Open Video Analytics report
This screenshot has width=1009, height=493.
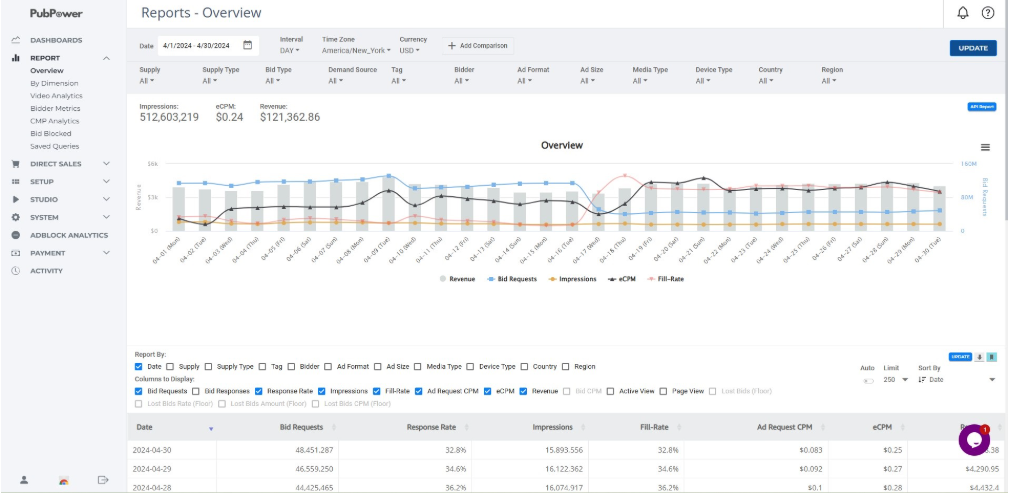click(56, 96)
